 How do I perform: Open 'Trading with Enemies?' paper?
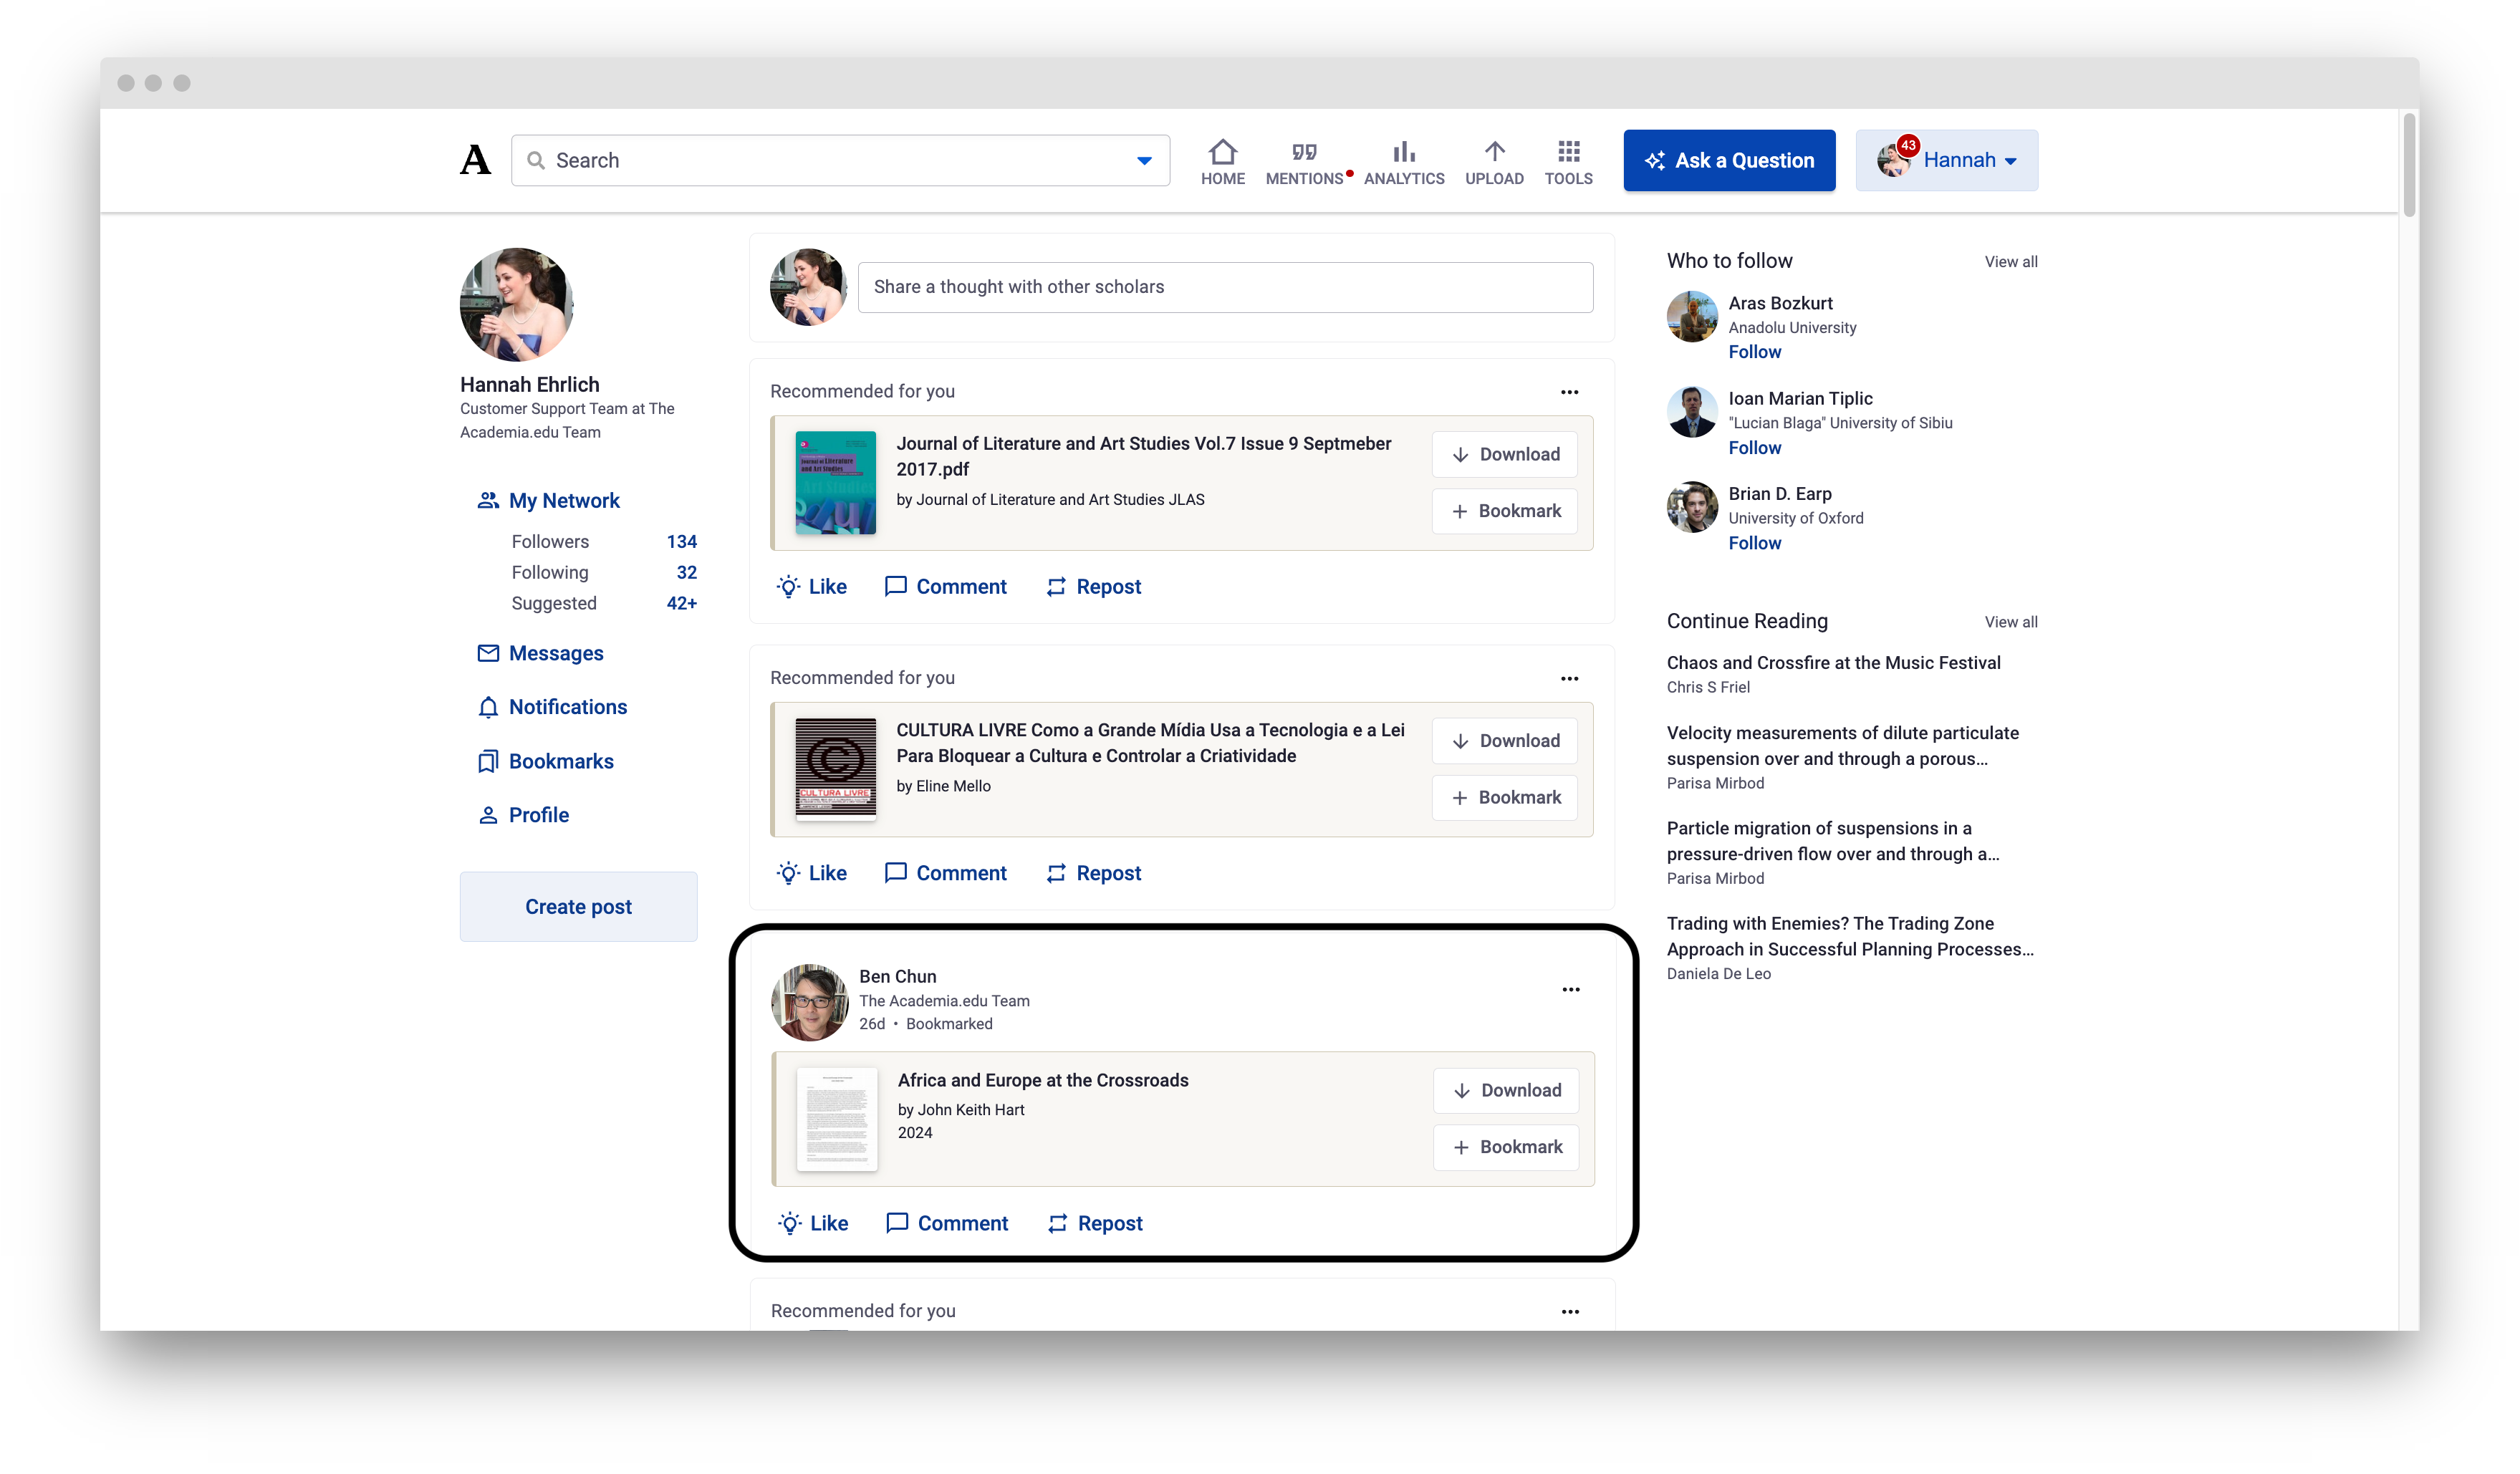click(x=1849, y=936)
